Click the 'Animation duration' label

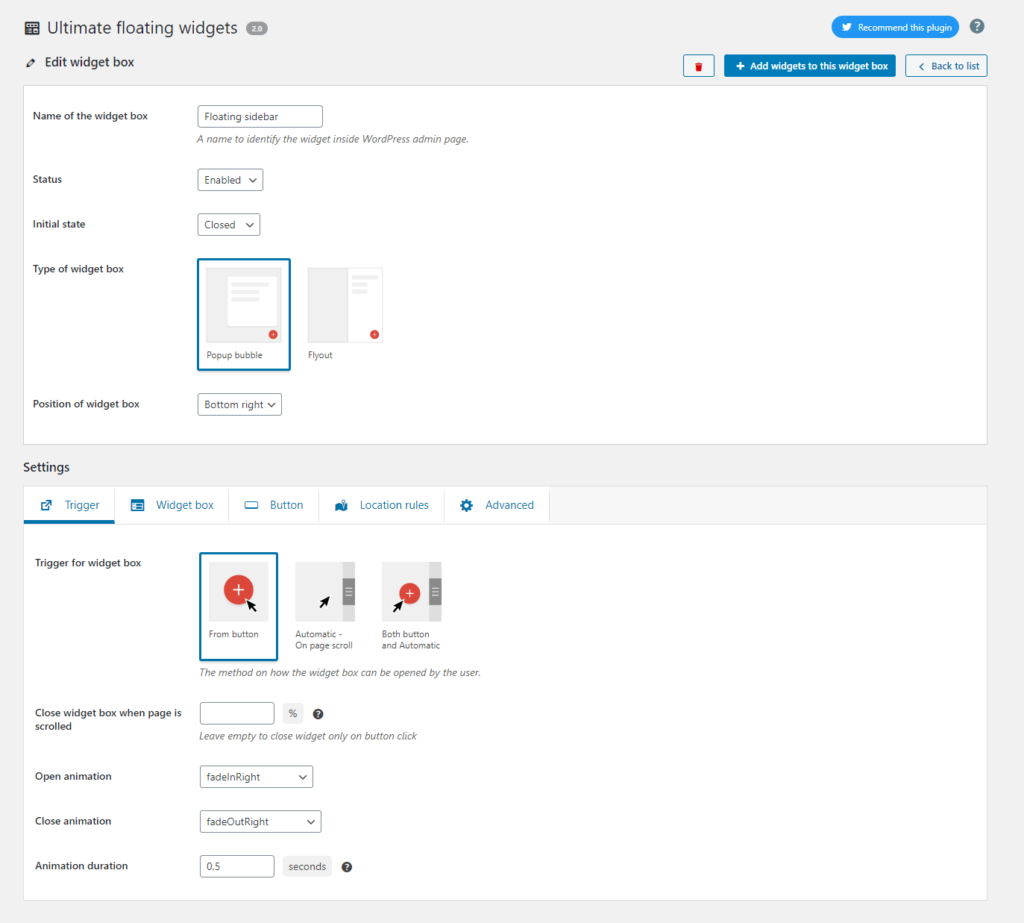click(82, 866)
